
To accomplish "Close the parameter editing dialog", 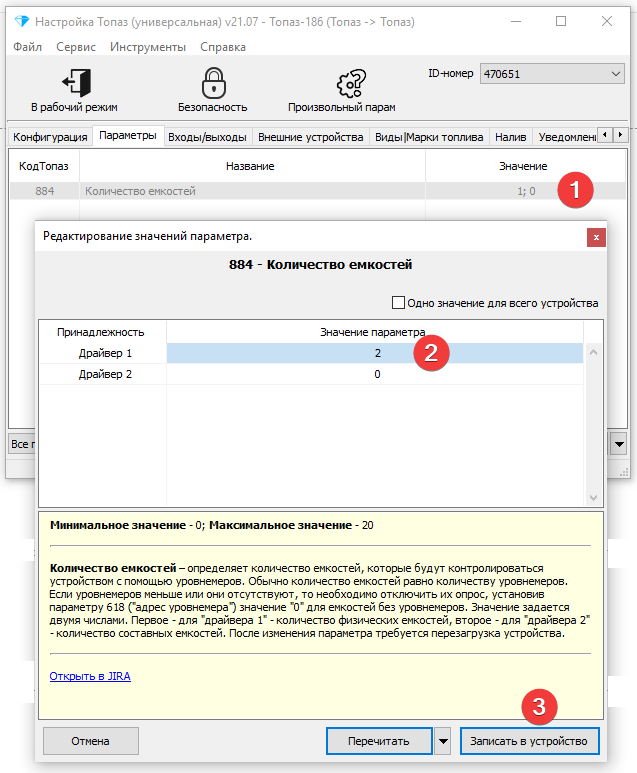I will [x=596, y=238].
